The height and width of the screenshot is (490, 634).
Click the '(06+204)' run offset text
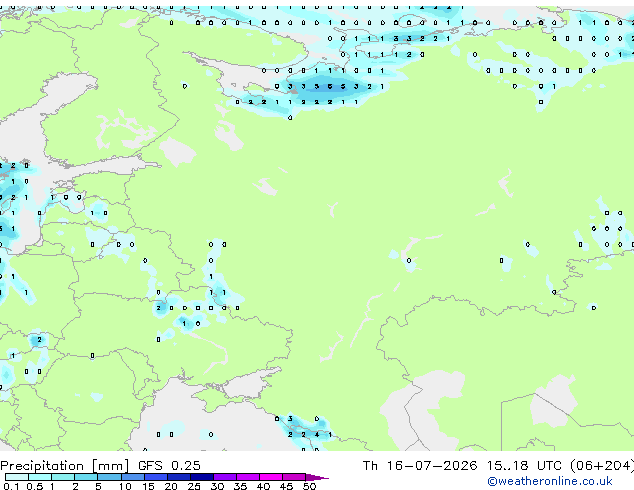(602, 466)
